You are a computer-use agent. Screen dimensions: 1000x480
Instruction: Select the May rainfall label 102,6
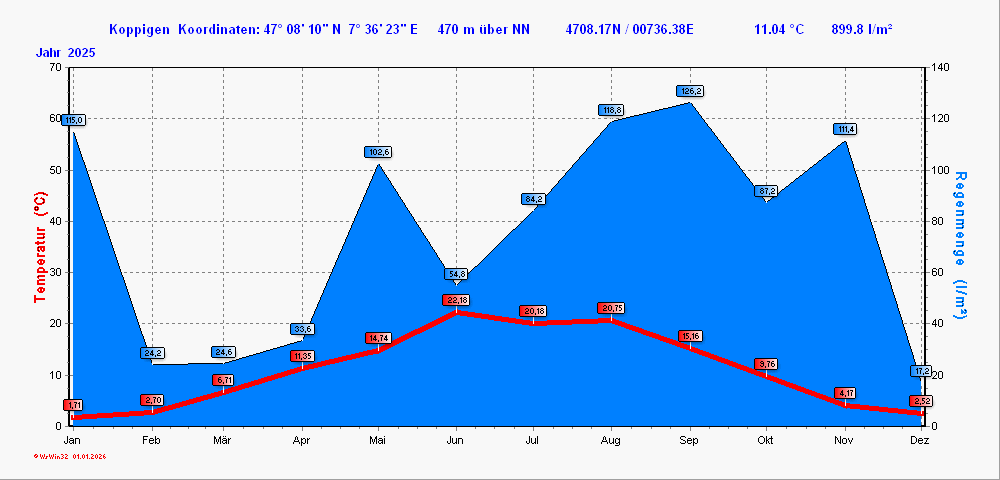tap(378, 152)
